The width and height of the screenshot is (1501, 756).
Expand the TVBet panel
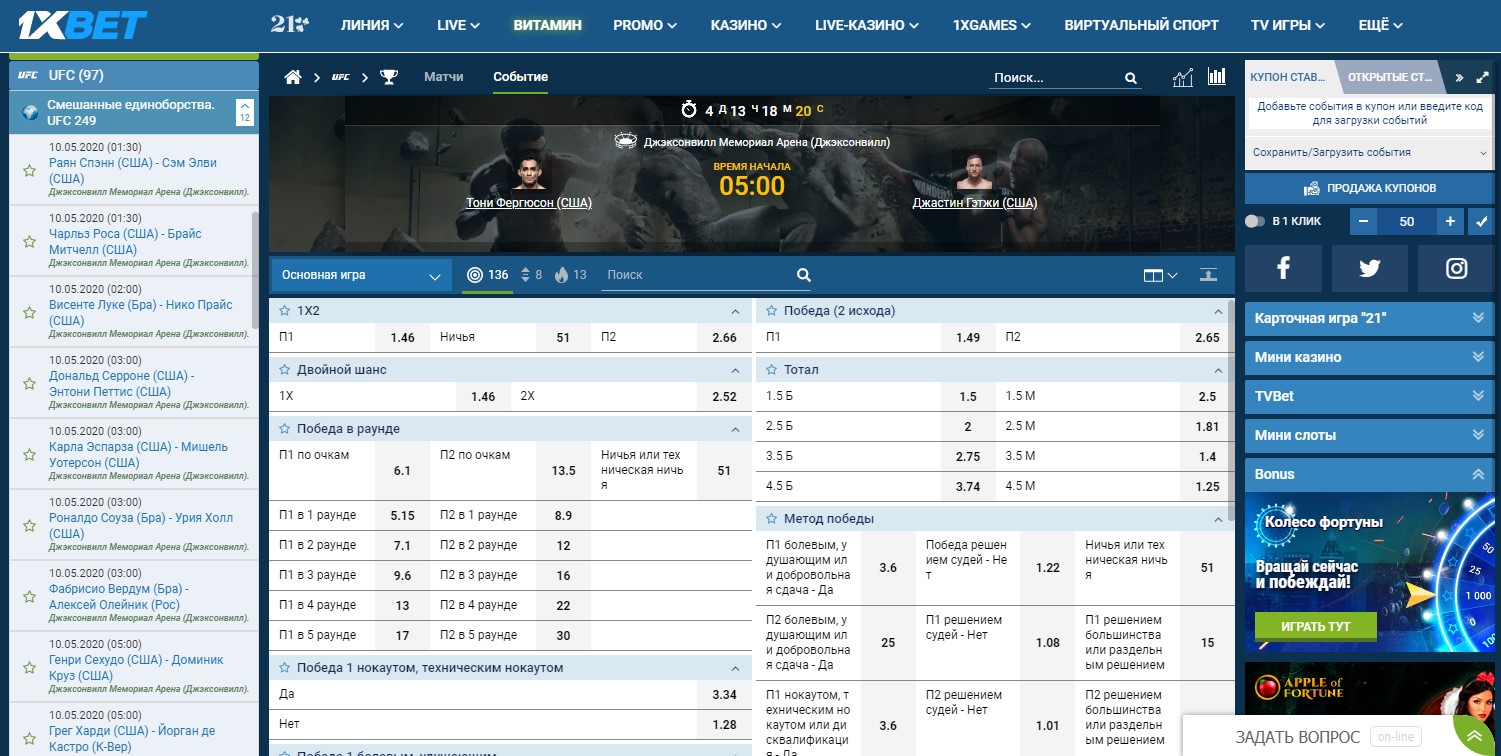click(1370, 396)
